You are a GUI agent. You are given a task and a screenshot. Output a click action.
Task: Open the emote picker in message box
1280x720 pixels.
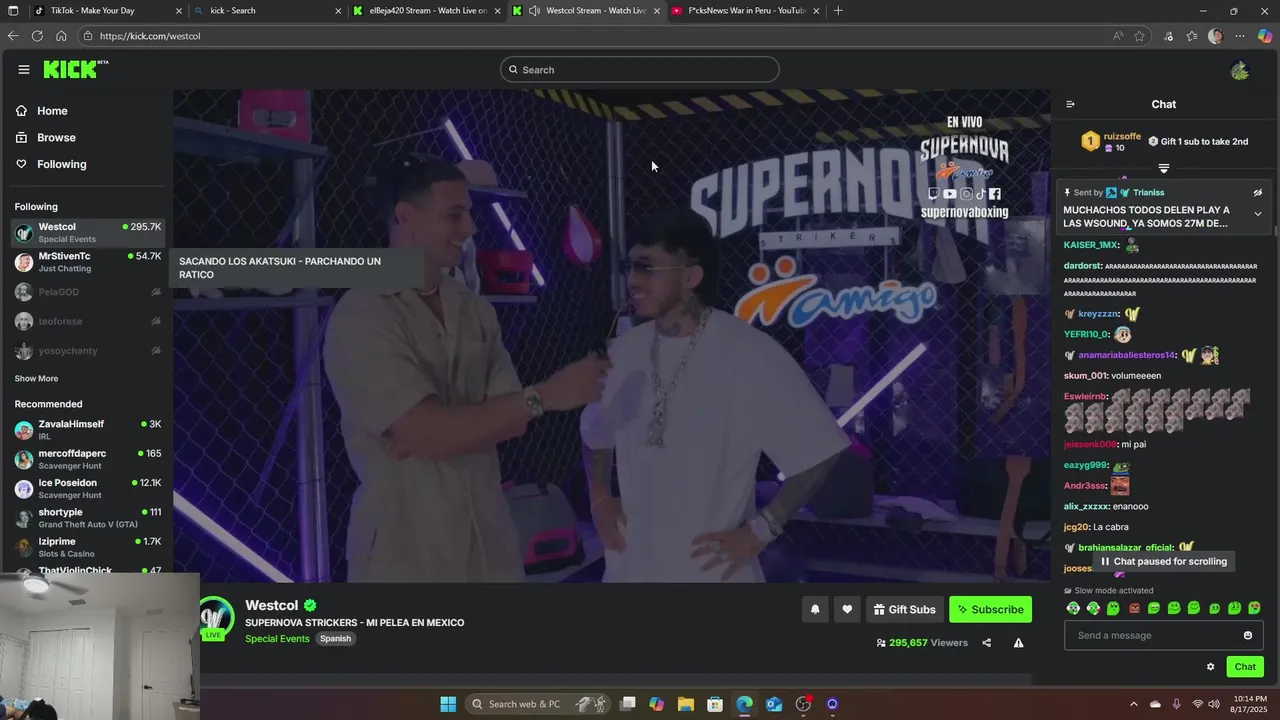1247,635
